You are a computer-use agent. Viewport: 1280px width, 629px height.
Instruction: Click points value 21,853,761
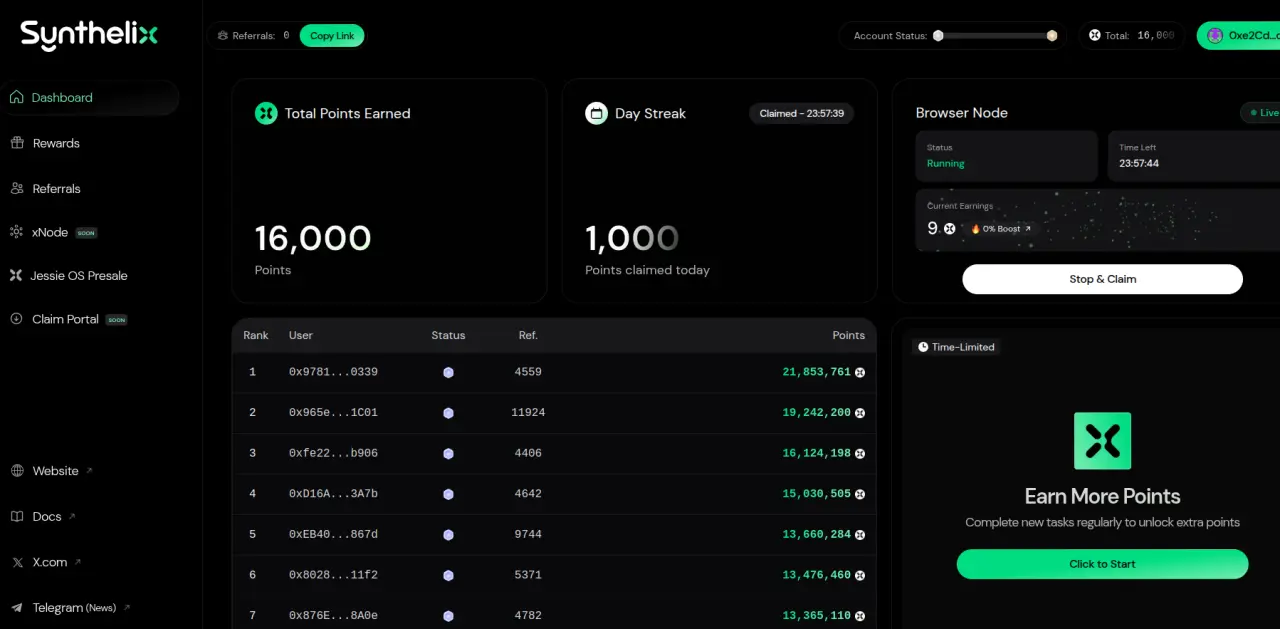(x=816, y=372)
